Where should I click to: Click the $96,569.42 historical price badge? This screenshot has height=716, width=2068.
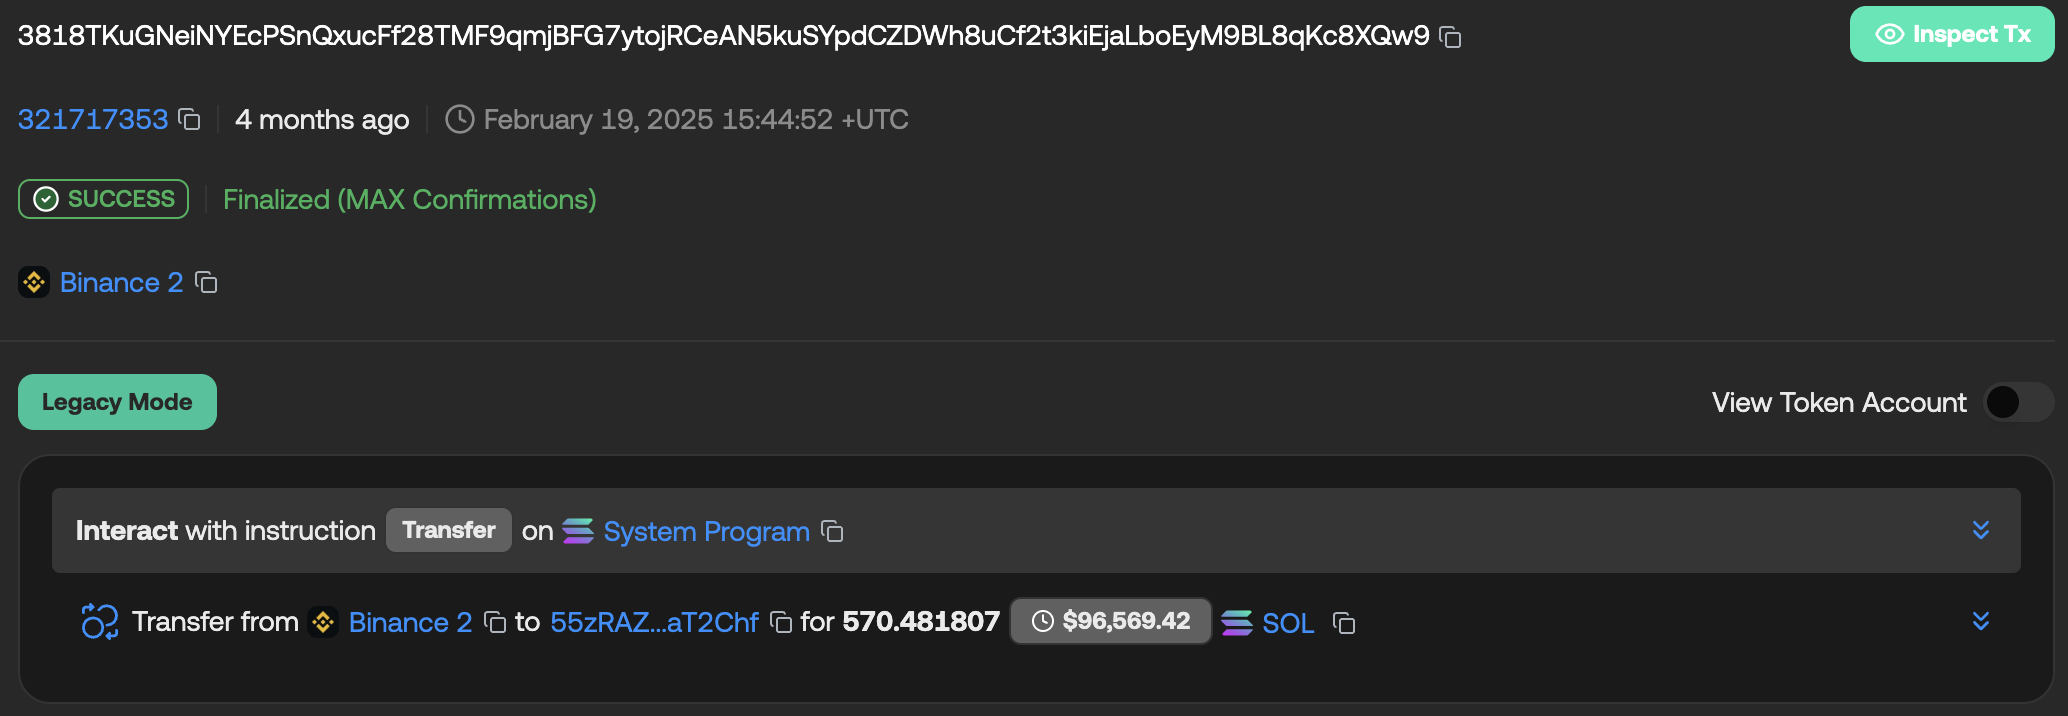click(1111, 621)
